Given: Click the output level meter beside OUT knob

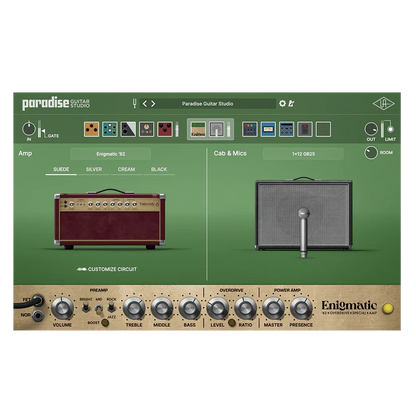Looking at the screenshot, I should 382,129.
